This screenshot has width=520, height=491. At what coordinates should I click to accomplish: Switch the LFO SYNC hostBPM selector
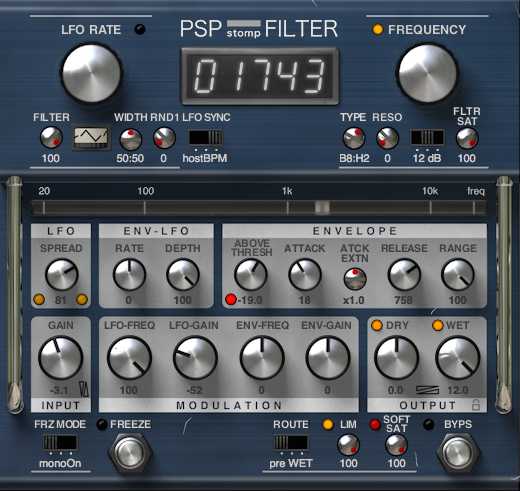pyautogui.click(x=206, y=137)
